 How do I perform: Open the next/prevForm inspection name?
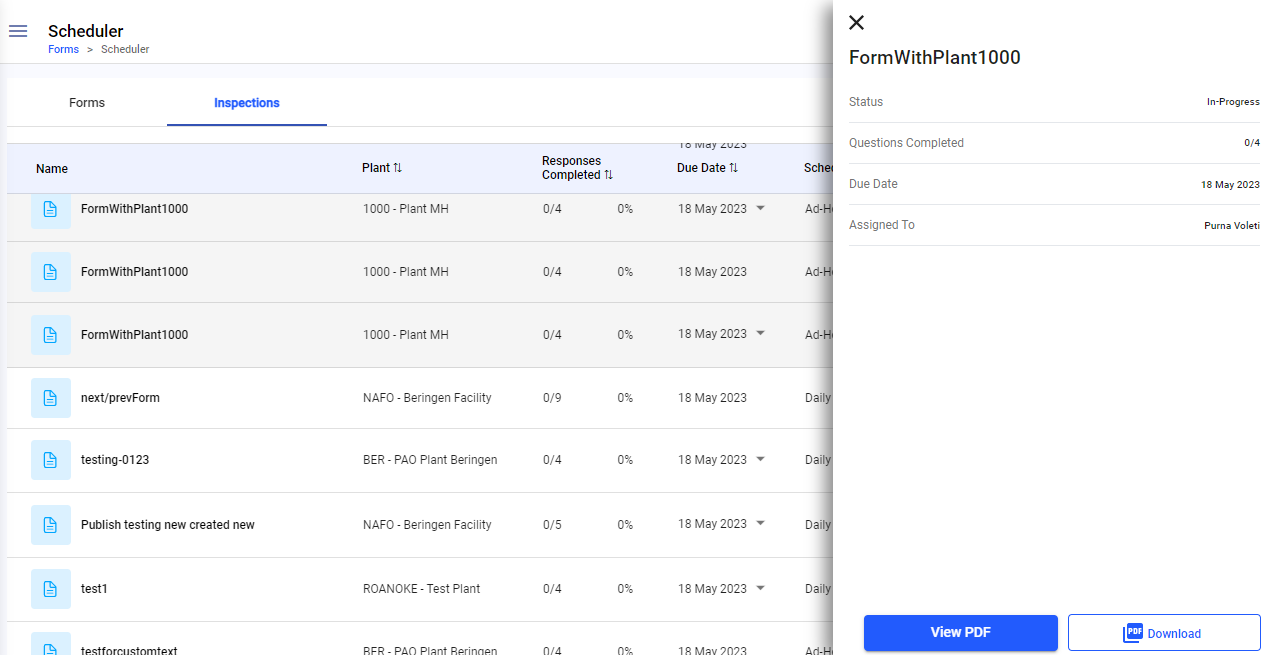tap(120, 398)
